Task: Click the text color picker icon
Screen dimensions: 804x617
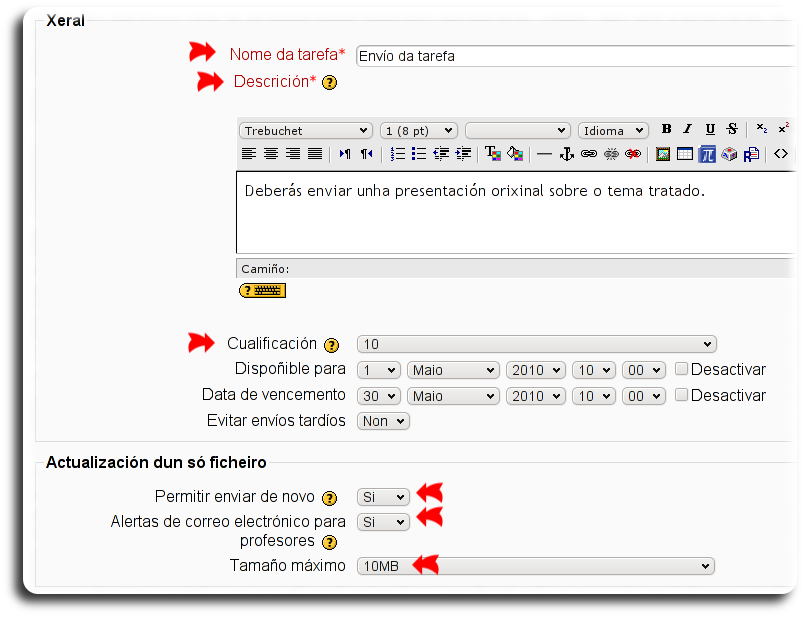Action: tap(493, 154)
